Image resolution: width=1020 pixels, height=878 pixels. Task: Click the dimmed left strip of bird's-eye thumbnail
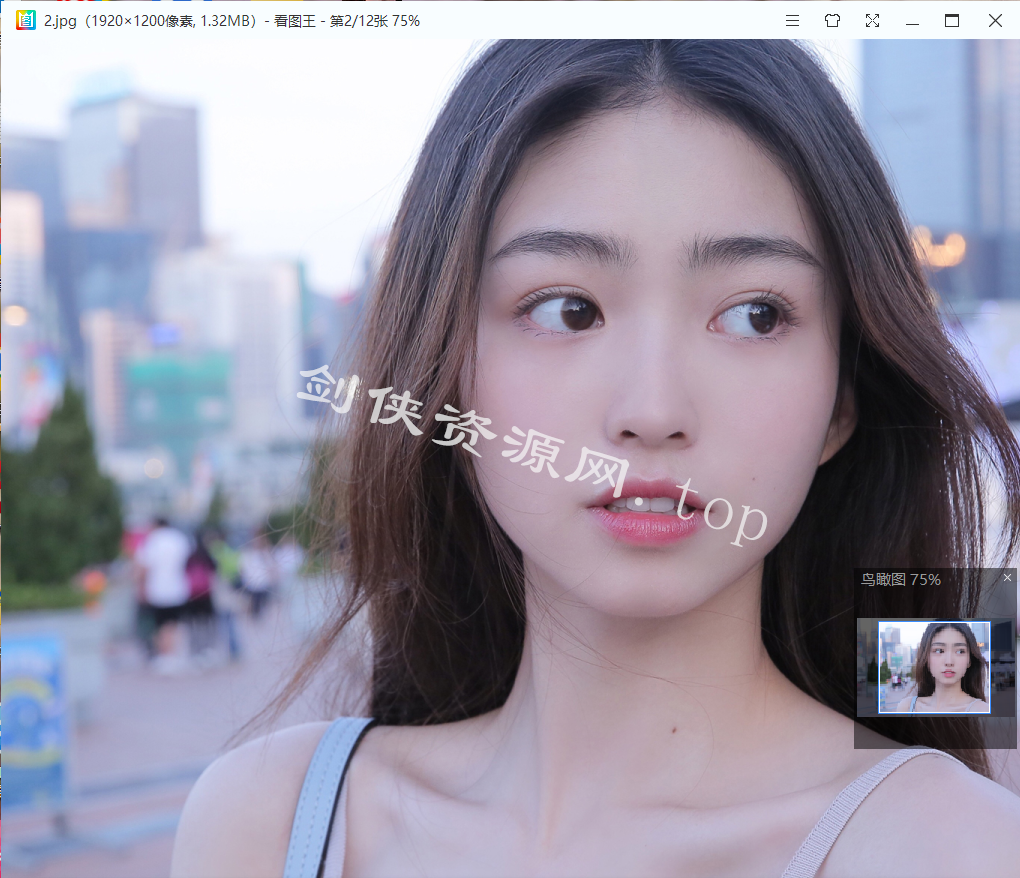point(867,667)
